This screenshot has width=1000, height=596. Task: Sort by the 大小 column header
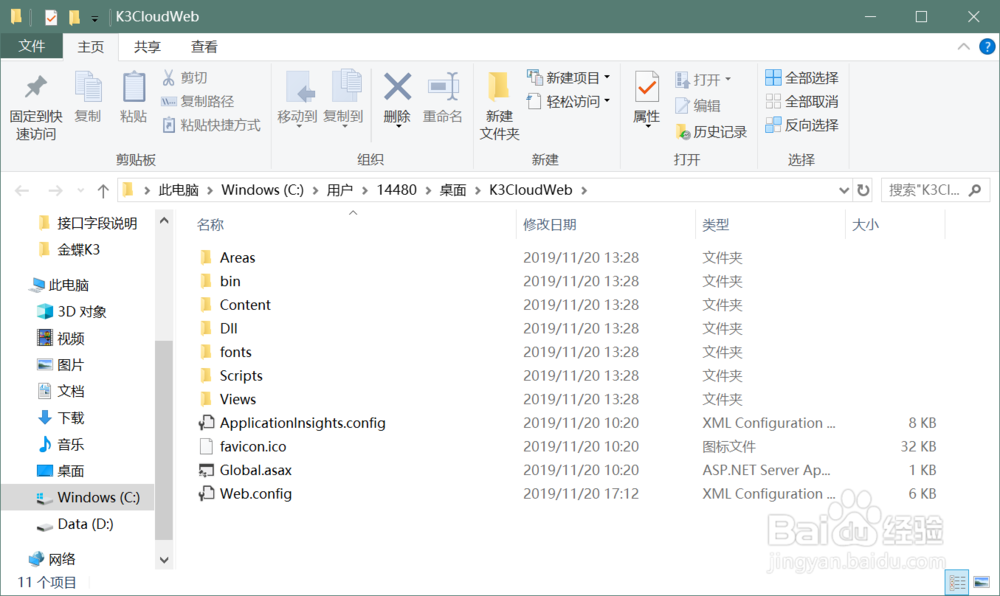[x=865, y=224]
